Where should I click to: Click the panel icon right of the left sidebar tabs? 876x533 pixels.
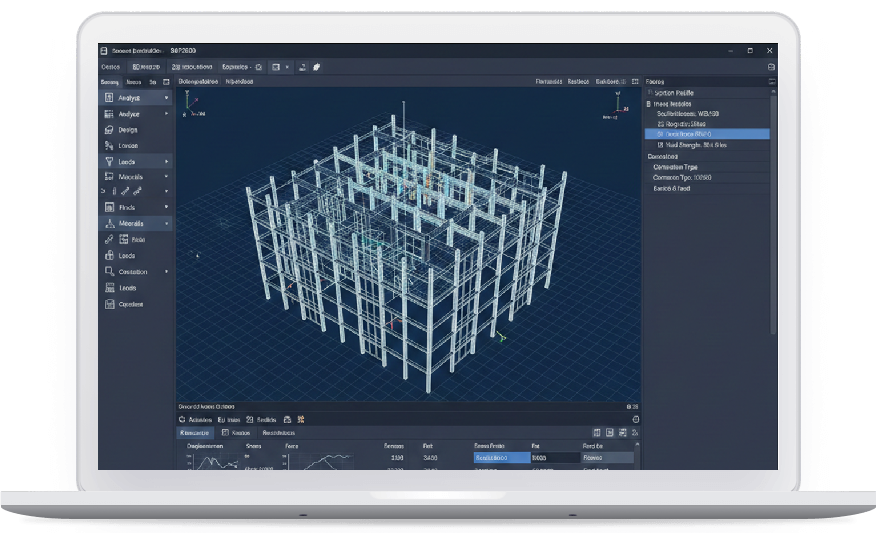[166, 82]
